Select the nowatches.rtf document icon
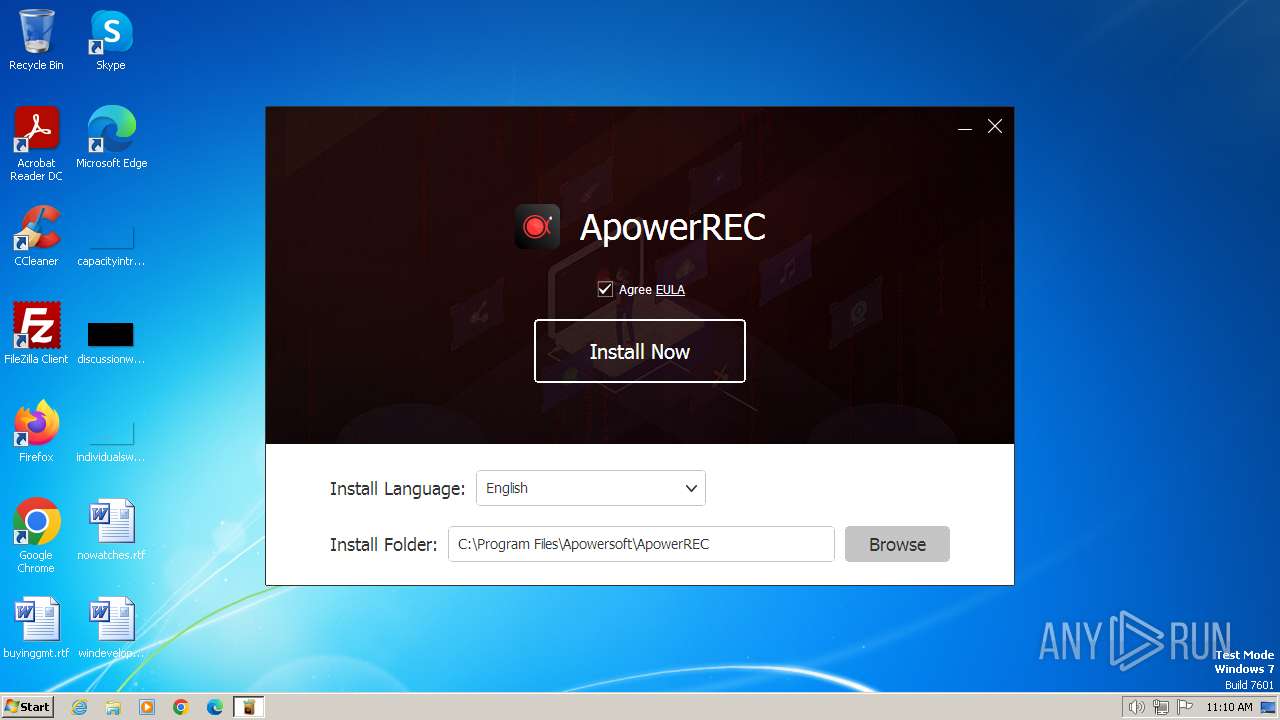Viewport: 1280px width, 720px height. coord(111,529)
